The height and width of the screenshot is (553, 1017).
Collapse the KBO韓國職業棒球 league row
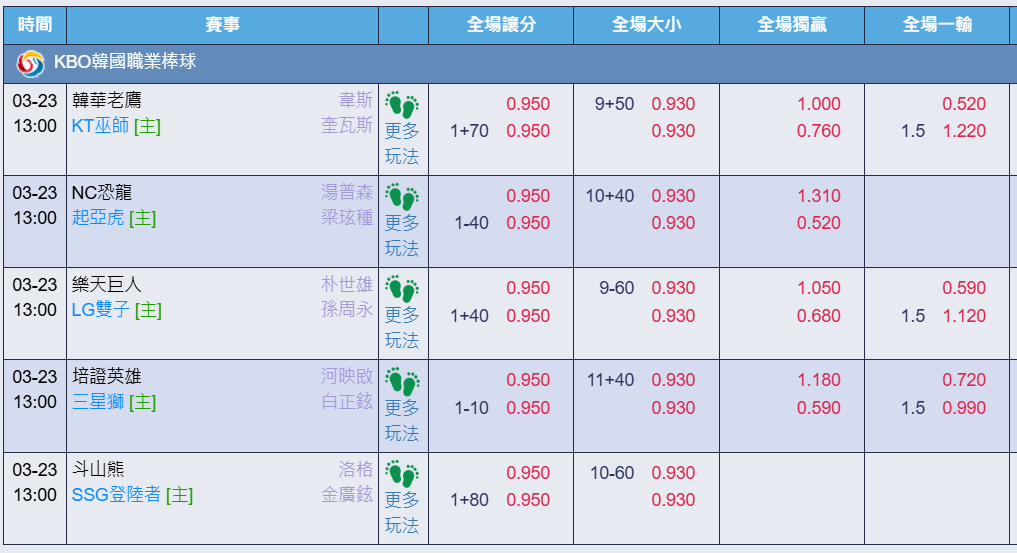508,64
